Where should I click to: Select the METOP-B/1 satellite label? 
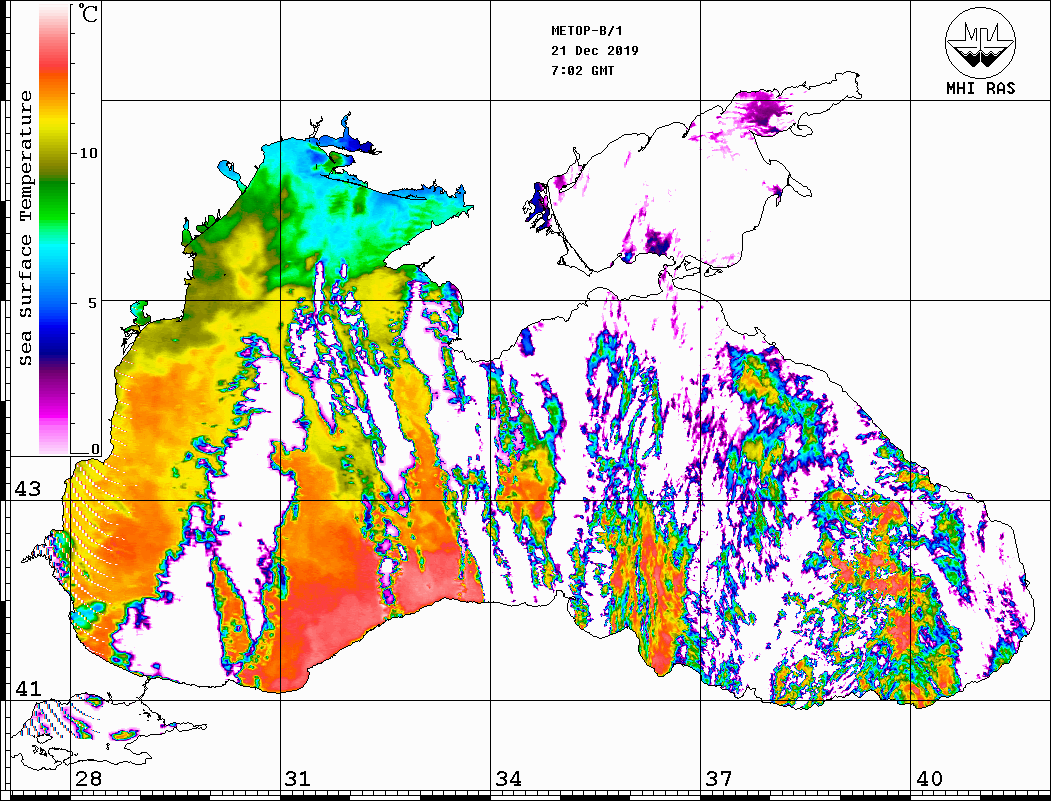tap(587, 31)
